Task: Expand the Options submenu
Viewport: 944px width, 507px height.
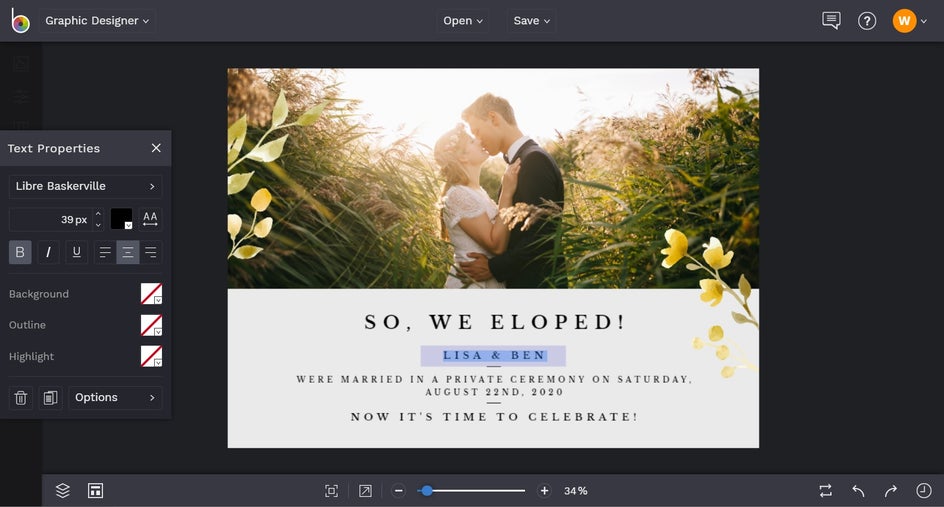Action: point(115,398)
